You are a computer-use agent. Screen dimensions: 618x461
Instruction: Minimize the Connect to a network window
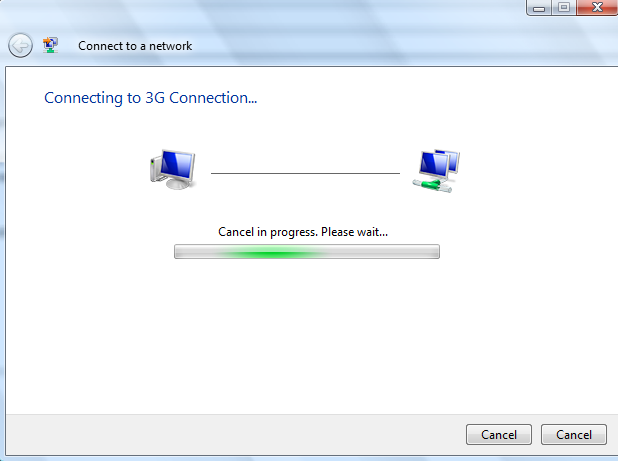click(539, 7)
